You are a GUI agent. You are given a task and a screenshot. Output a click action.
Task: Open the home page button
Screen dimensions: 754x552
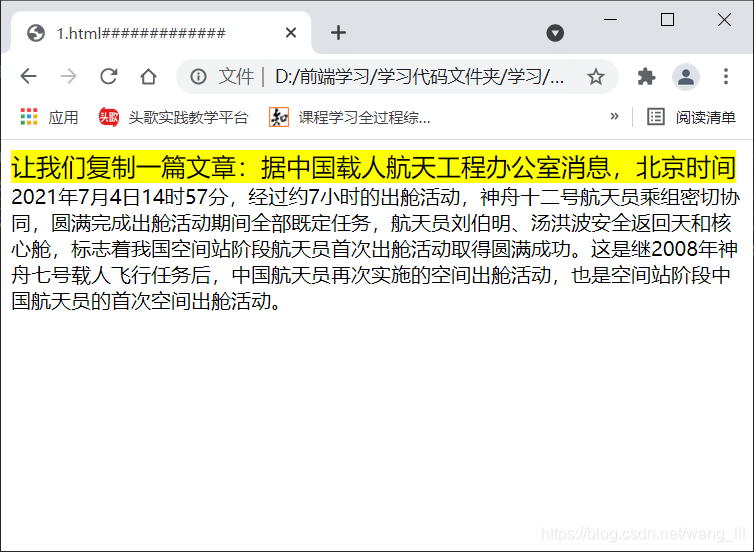point(149,76)
